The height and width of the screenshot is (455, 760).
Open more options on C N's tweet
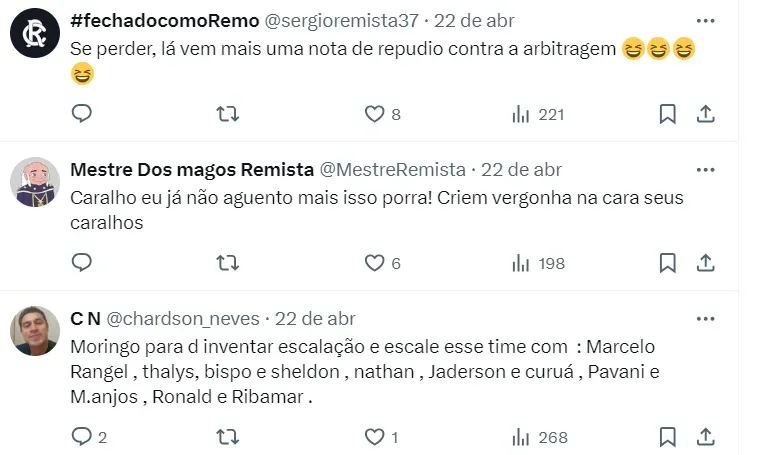tap(705, 319)
